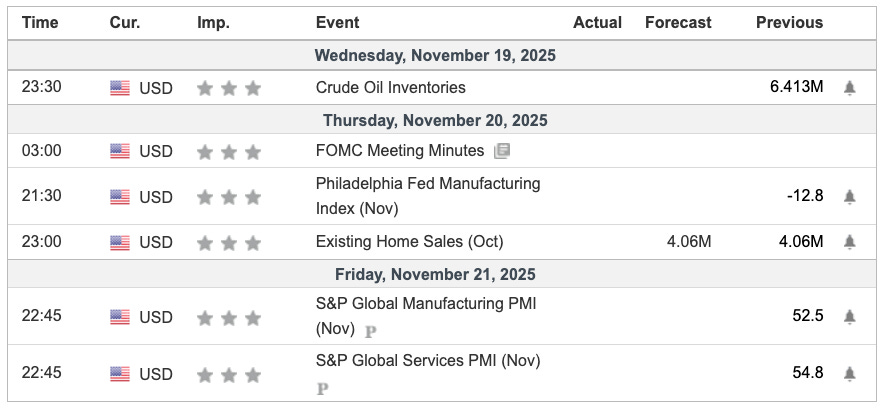Create alert for S&P Global Manufacturing PMI

pos(849,317)
